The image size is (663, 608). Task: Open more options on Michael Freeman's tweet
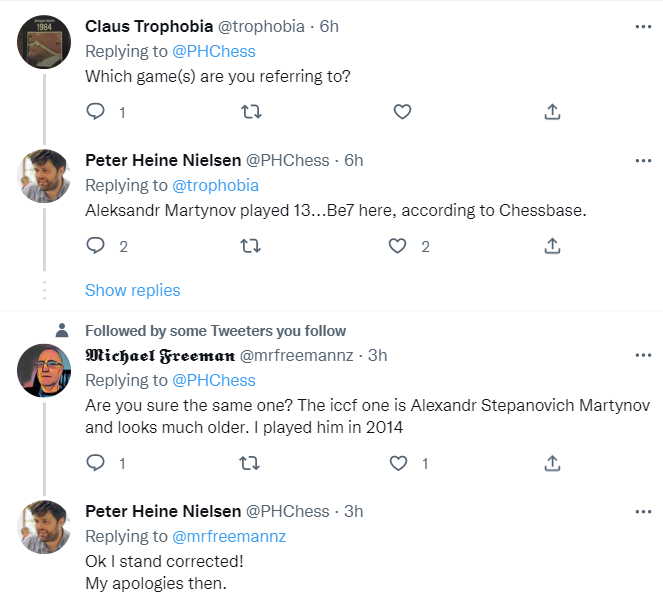pos(643,355)
